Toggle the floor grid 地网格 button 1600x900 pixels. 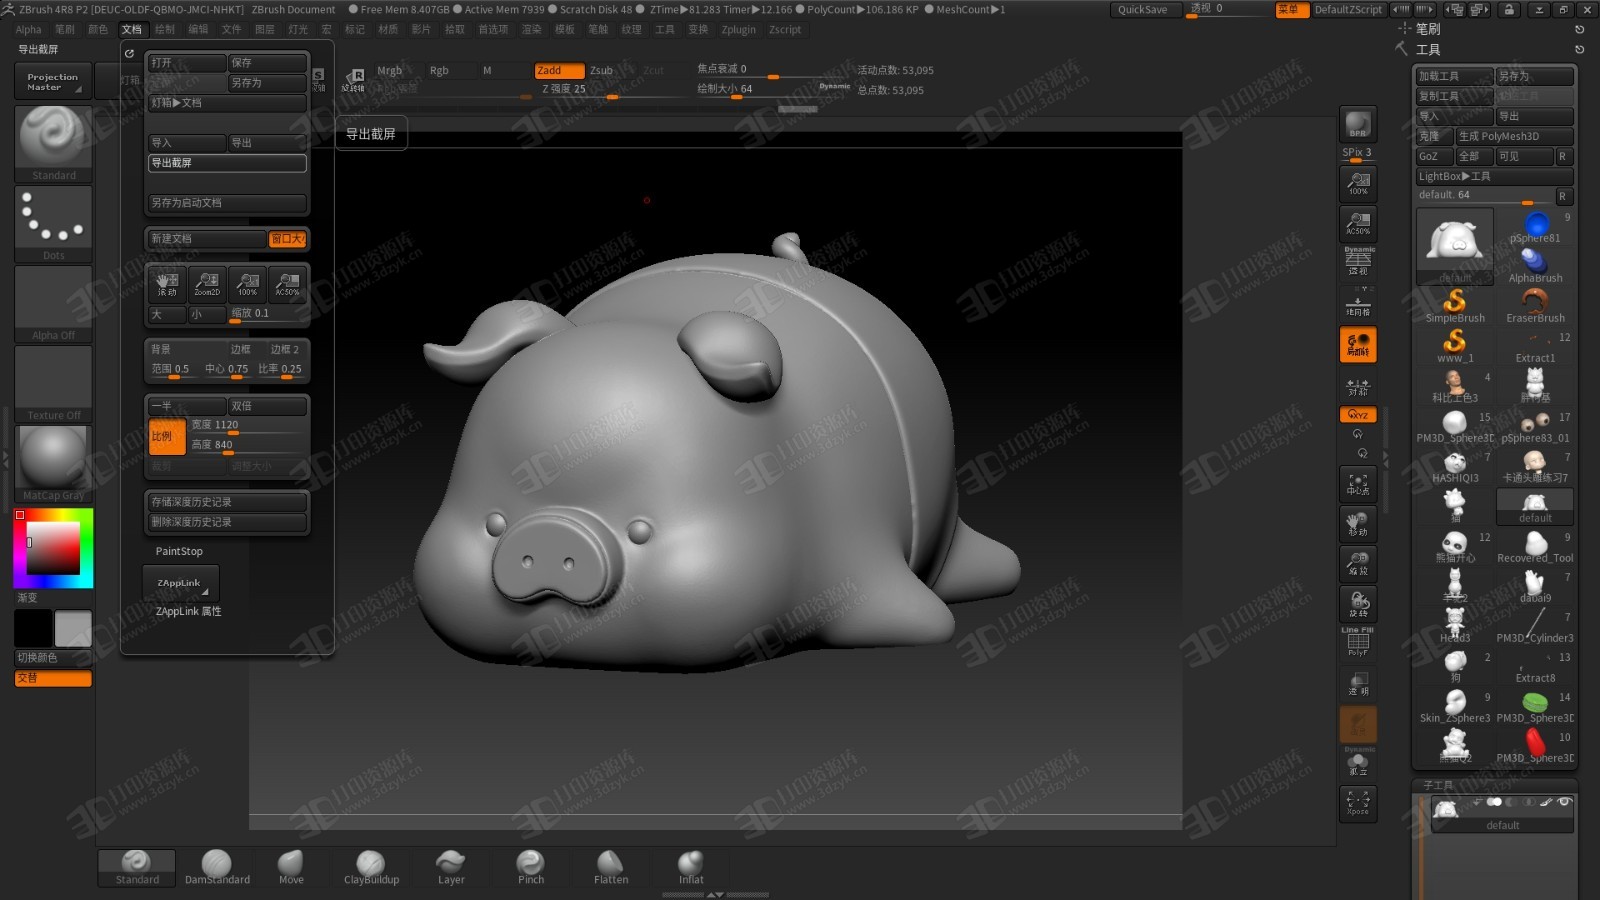pyautogui.click(x=1358, y=304)
